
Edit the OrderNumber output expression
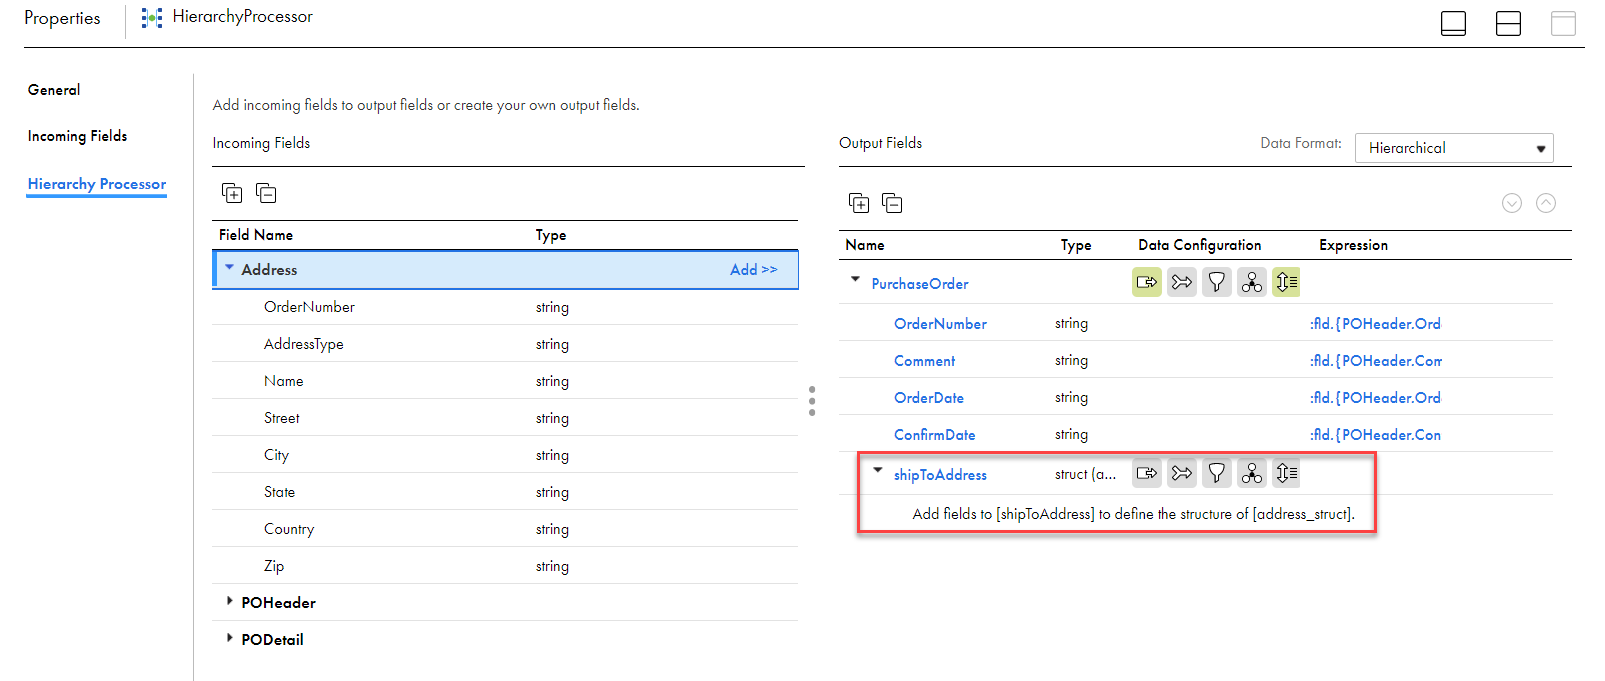pos(1376,324)
